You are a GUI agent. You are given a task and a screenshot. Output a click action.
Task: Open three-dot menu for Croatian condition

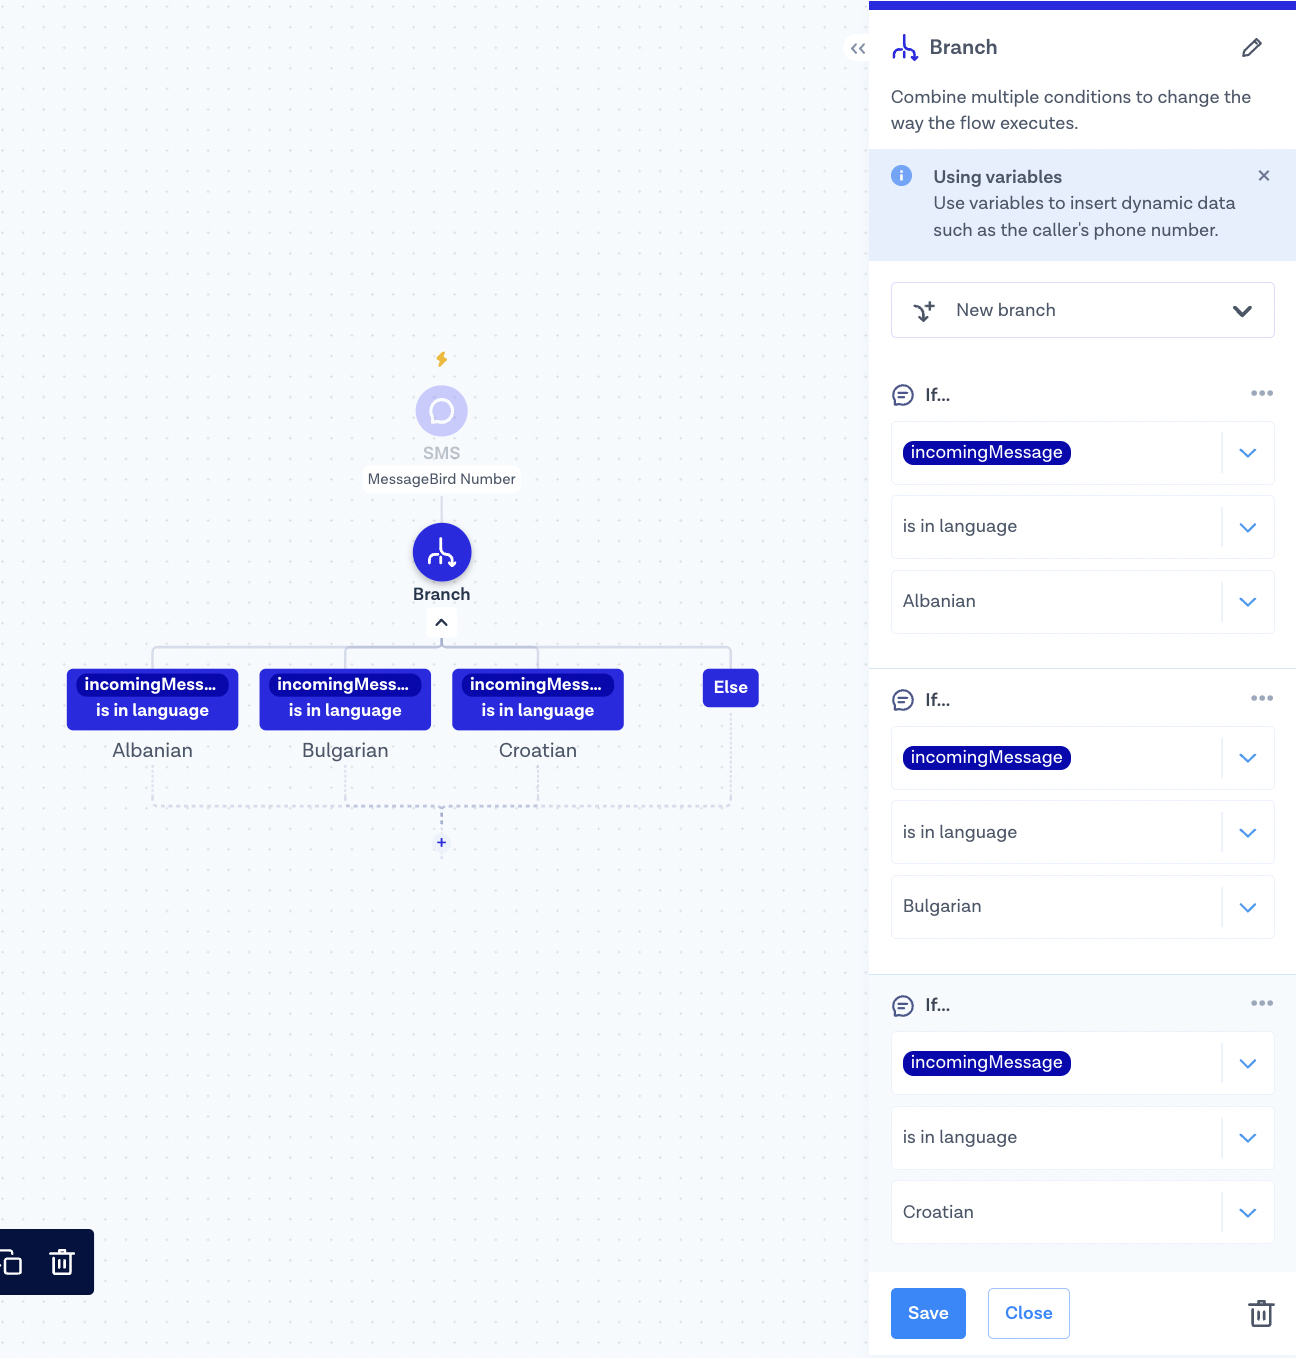coord(1261,1003)
